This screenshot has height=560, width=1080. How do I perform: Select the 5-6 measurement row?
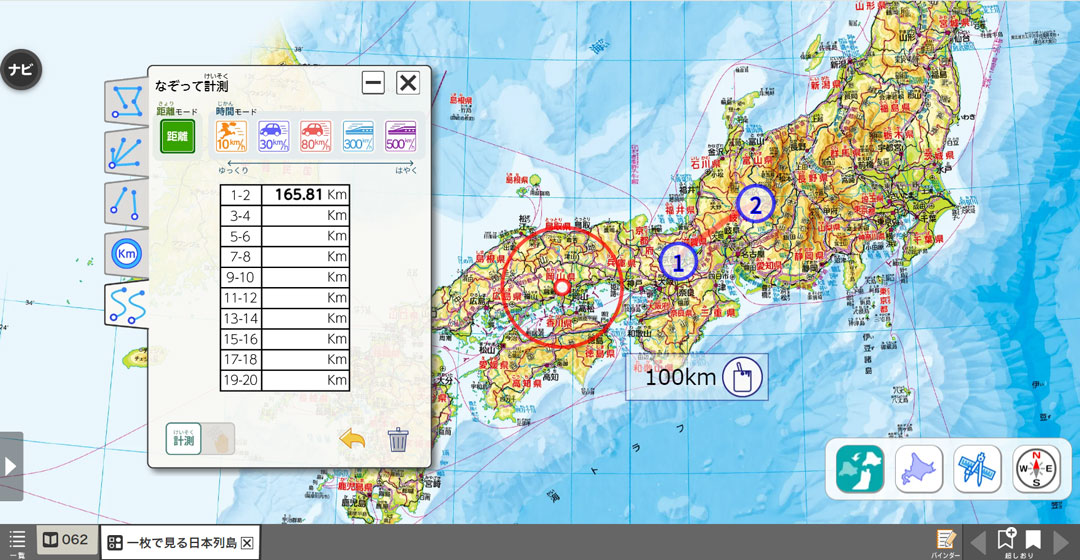pyautogui.click(x=284, y=236)
